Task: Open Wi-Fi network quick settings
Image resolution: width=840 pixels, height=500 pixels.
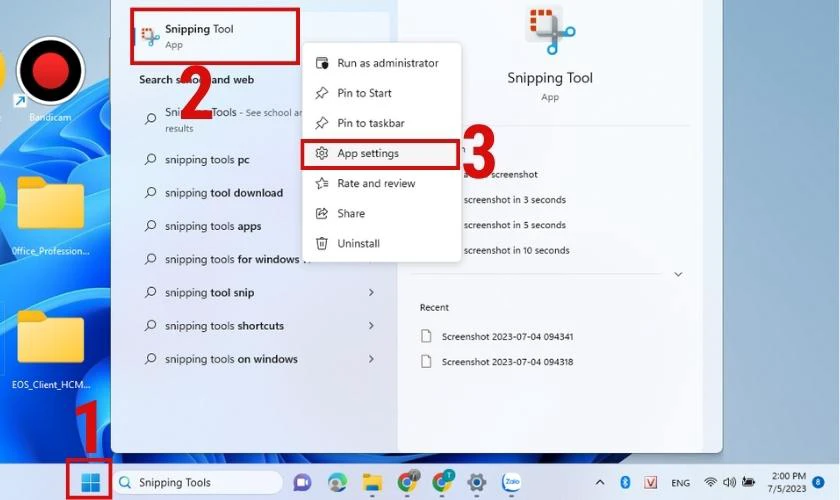Action: pyautogui.click(x=710, y=482)
